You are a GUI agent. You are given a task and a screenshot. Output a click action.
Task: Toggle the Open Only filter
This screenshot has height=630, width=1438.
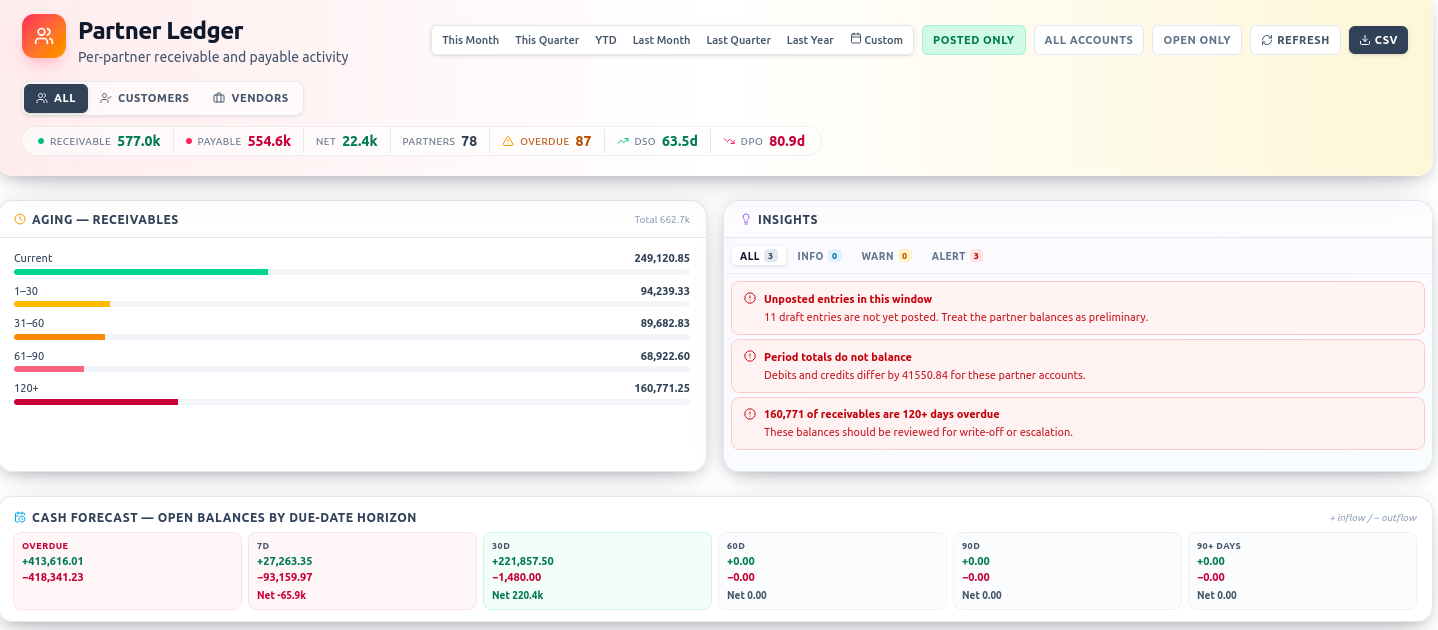pos(1196,40)
